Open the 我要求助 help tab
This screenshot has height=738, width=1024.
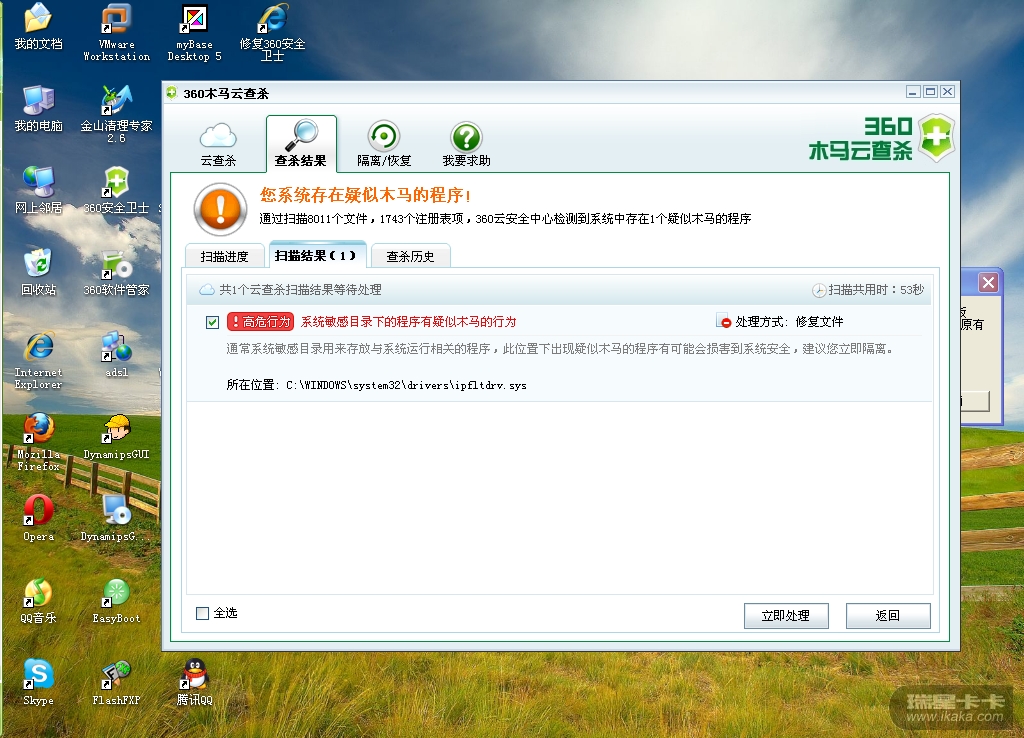coord(466,144)
